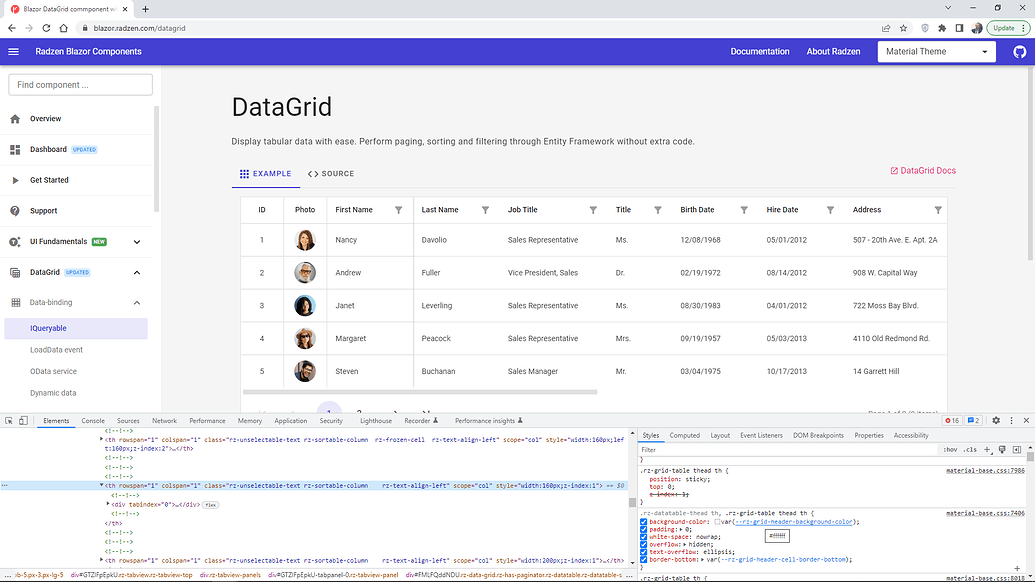Open the GitHub repository icon
The image size is (1035, 582).
coord(1019,52)
